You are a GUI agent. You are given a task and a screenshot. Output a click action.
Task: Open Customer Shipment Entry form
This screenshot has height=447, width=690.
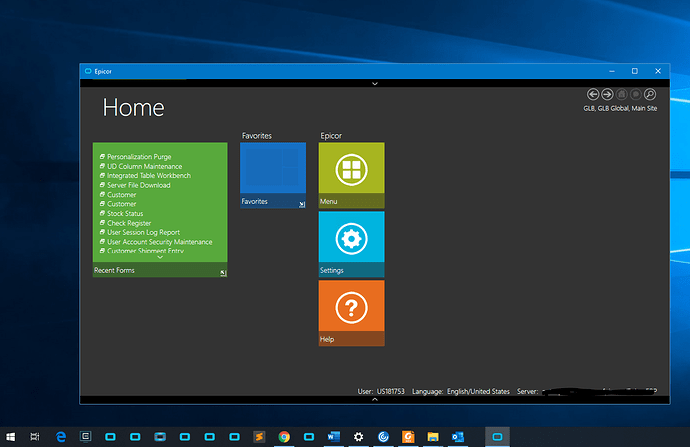[x=145, y=251]
